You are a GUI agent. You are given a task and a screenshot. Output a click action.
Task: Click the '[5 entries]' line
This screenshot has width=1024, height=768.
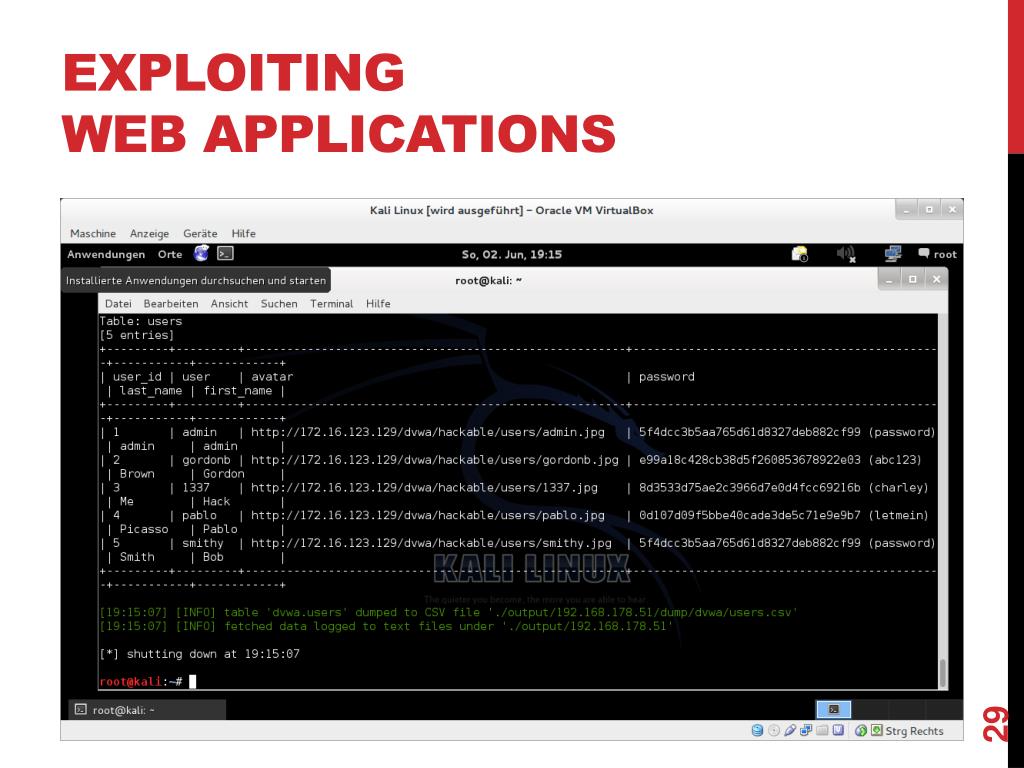[136, 335]
